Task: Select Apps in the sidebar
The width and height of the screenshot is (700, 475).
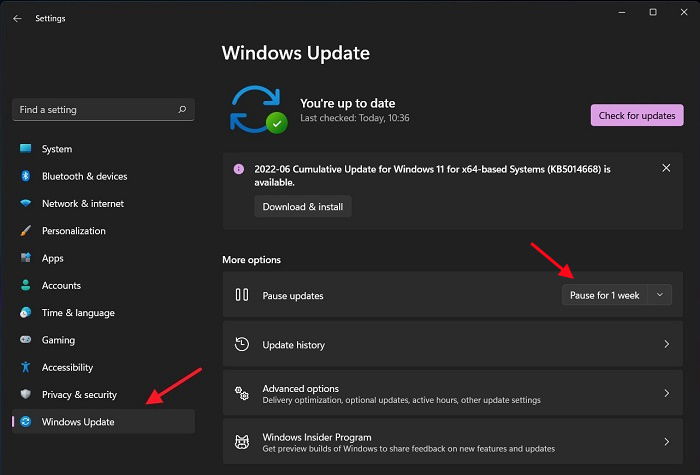Action: pos(104,258)
